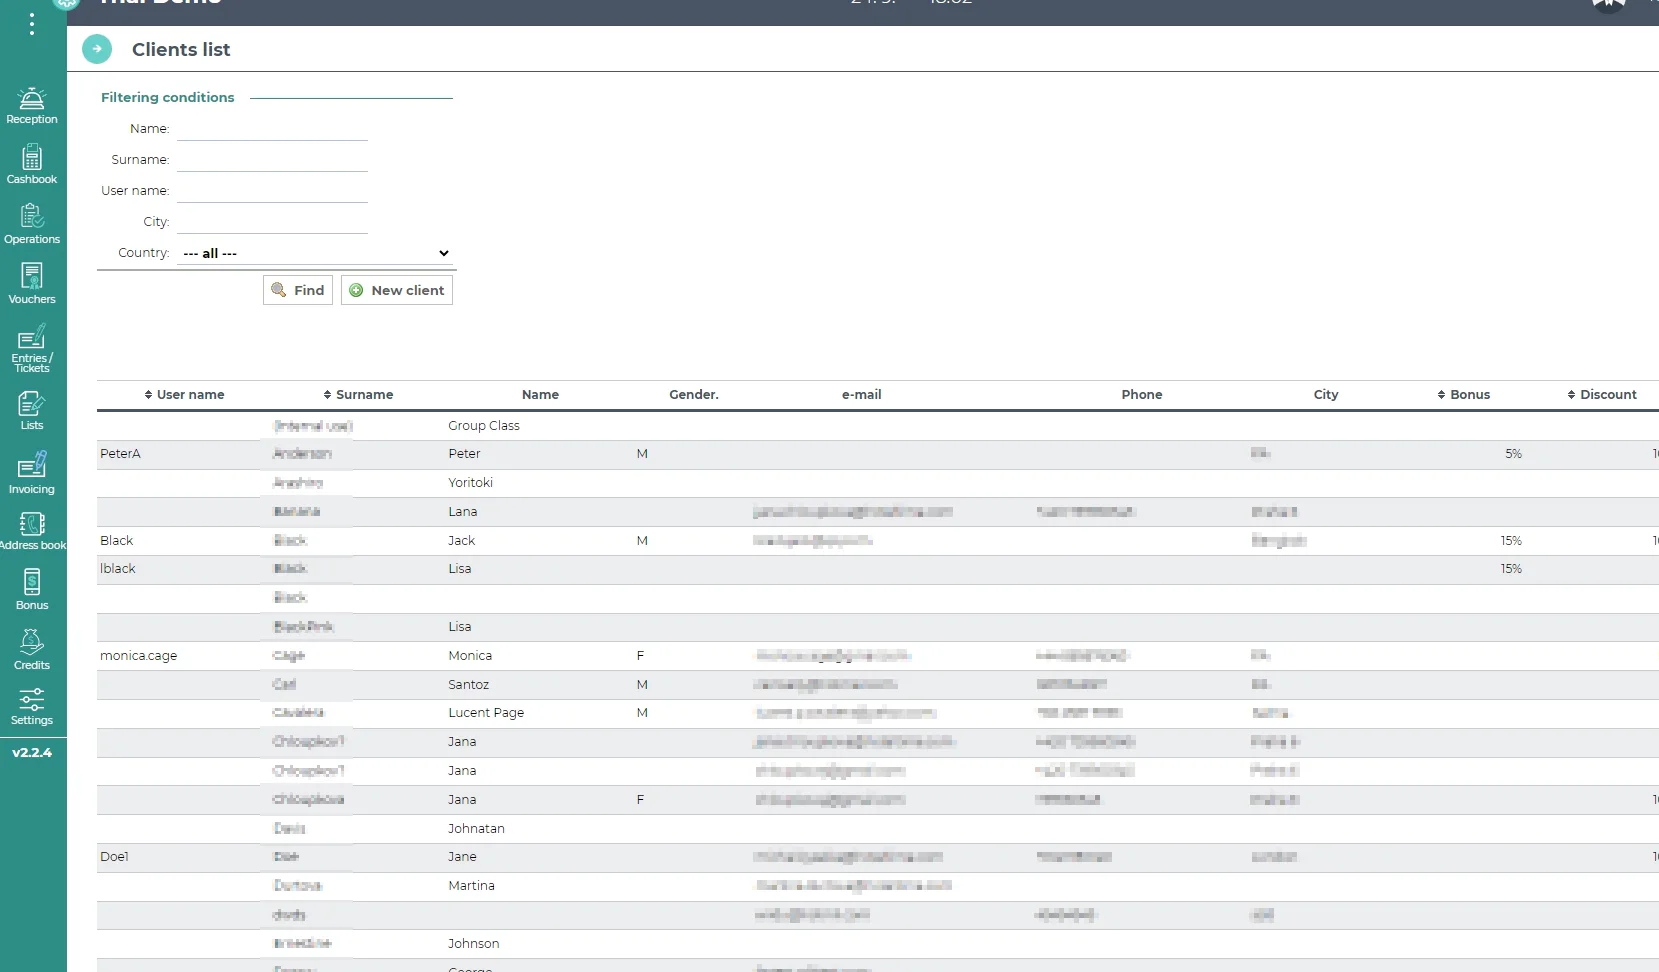Image resolution: width=1659 pixels, height=972 pixels.
Task: Select the Yoritoki client row
Action: pos(878,483)
